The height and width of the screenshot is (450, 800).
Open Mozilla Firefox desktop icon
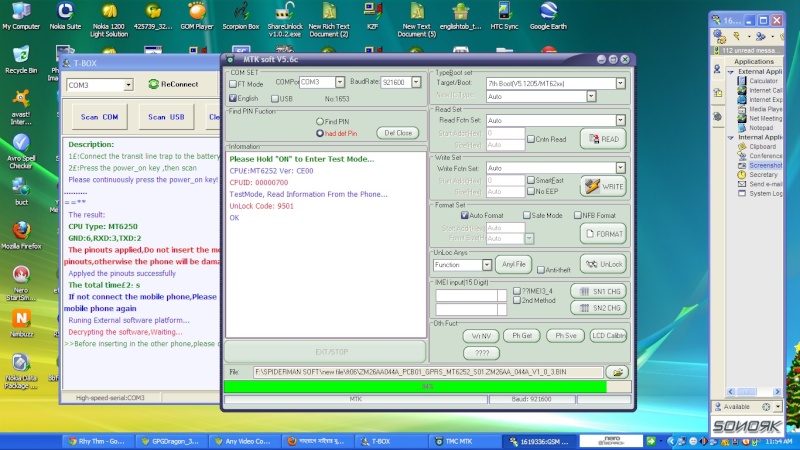tap(21, 235)
